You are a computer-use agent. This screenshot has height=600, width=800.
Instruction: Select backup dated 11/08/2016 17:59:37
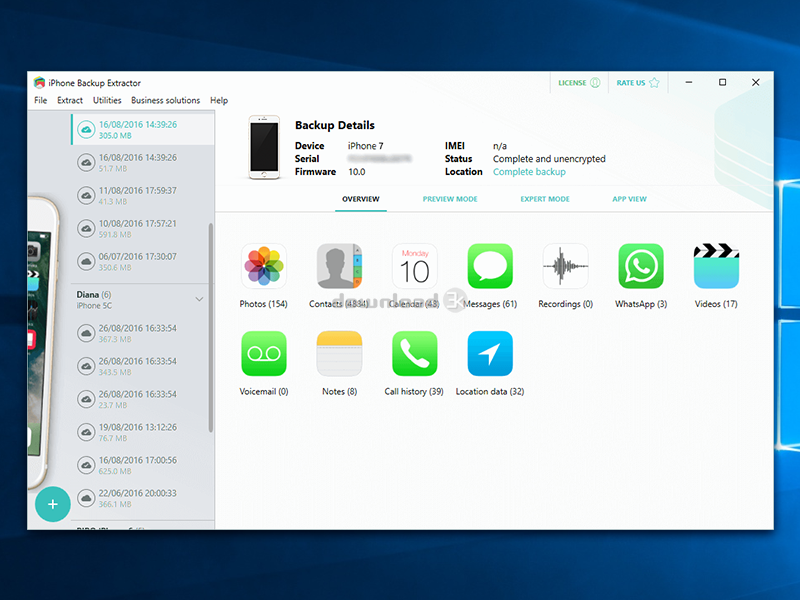[x=143, y=196]
